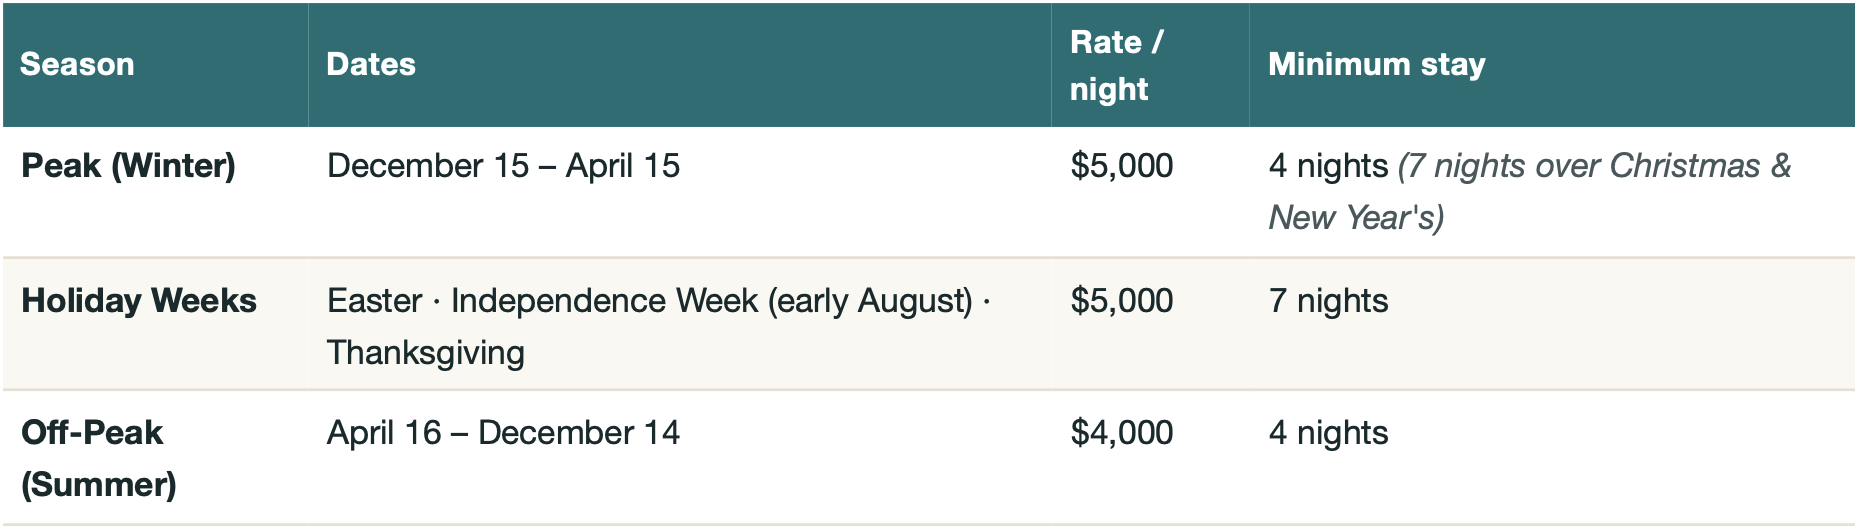1860x530 pixels.
Task: Click the 4 nights Peak minimum stay
Action: tap(1328, 165)
